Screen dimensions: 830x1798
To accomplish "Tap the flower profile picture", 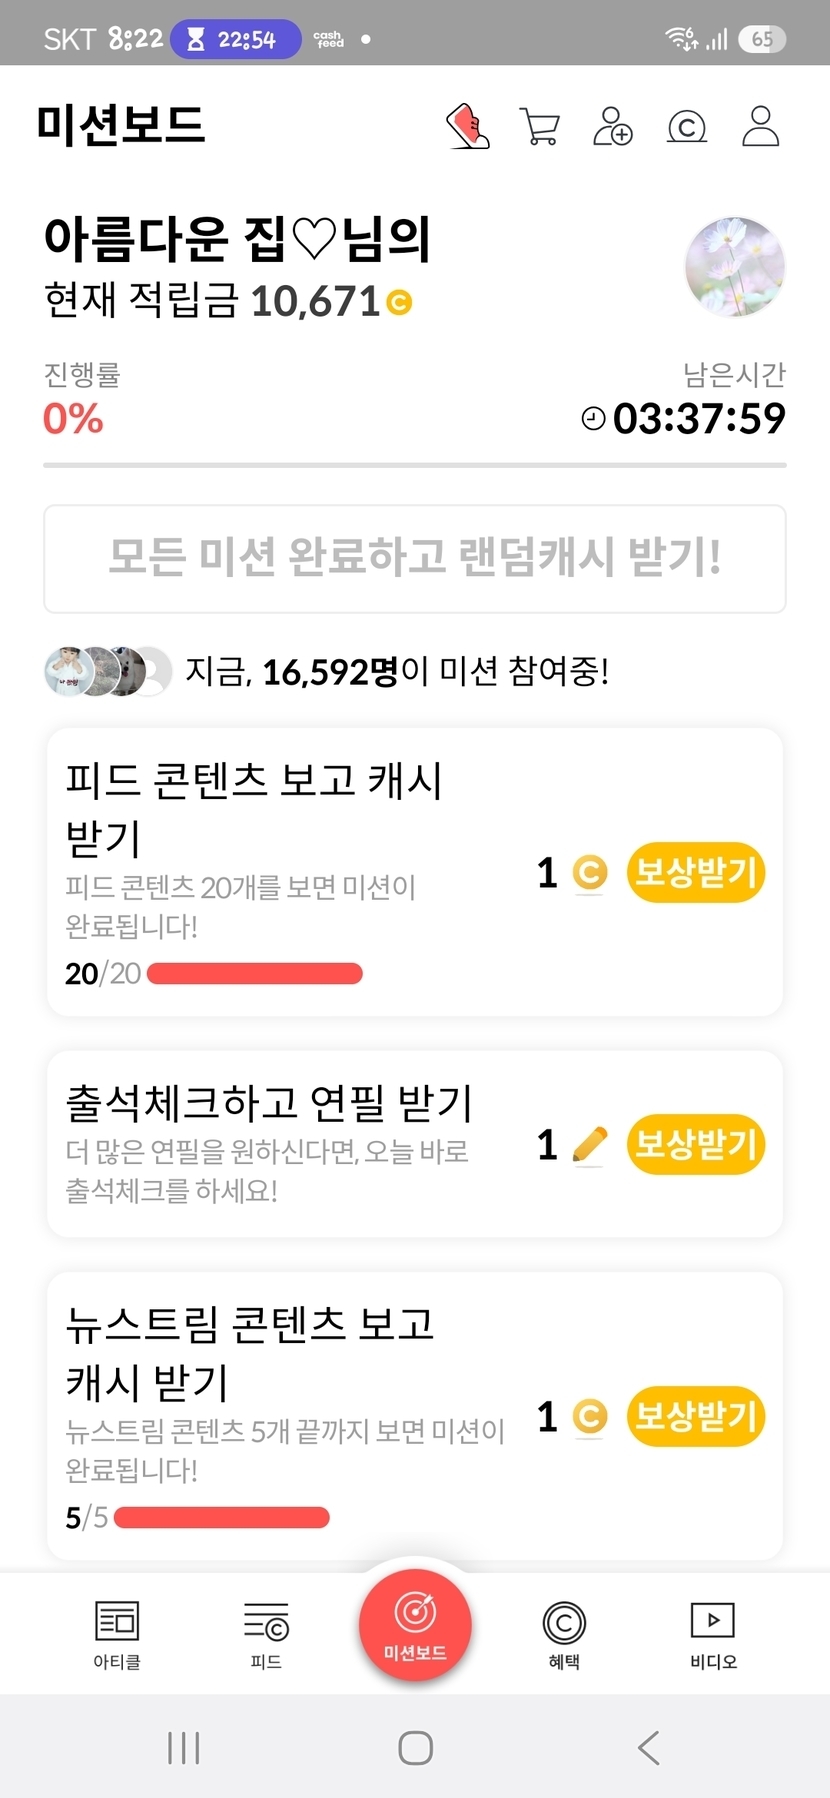I will (x=735, y=267).
